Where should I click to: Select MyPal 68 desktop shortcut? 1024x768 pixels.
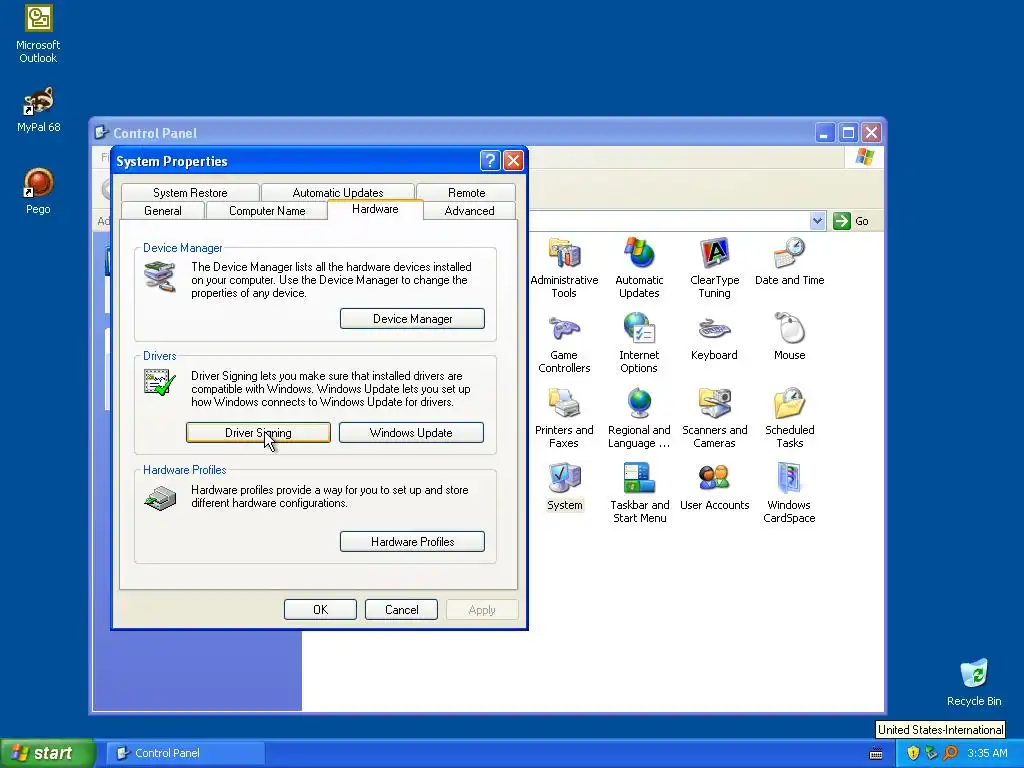(38, 110)
